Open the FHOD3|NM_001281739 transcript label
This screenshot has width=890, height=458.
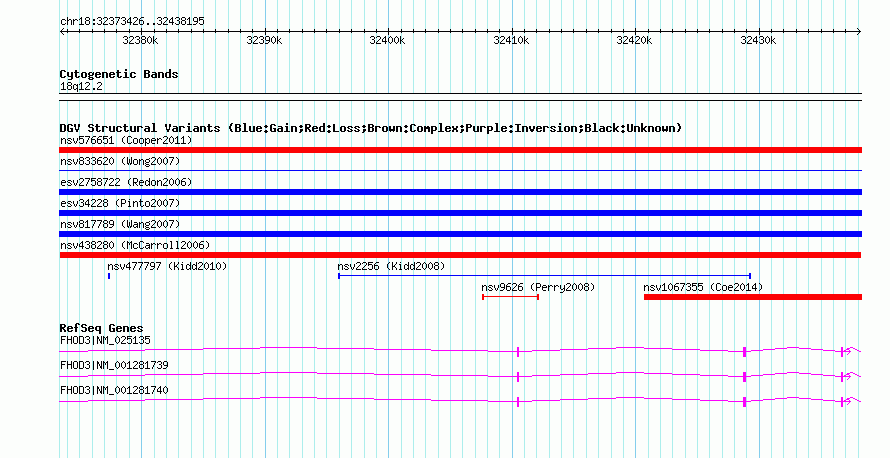pos(114,365)
